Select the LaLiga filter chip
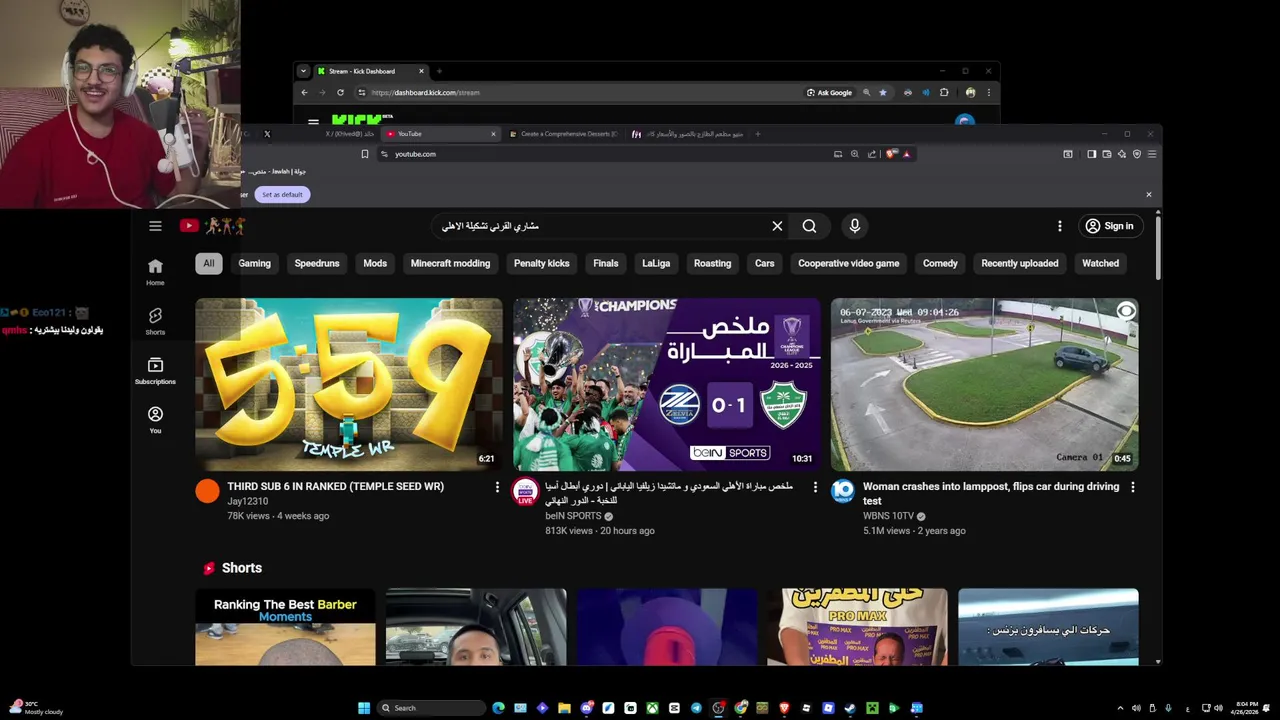 [x=656, y=263]
